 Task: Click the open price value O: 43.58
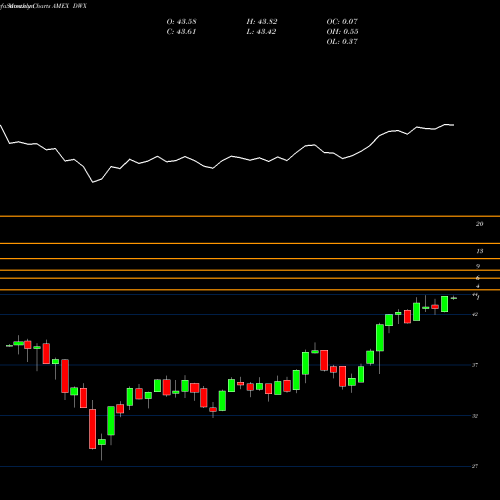click(x=181, y=22)
